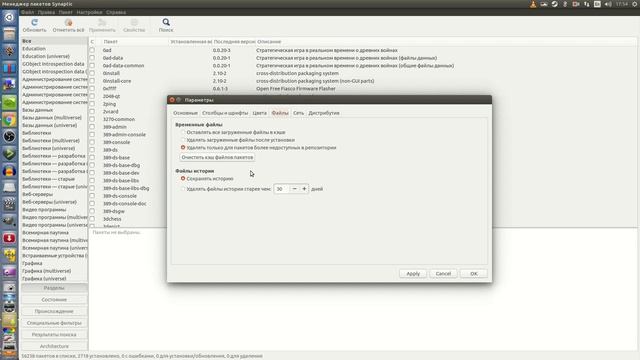Select the Все section in sidebar
Image resolution: width=640 pixels, height=360 pixels.
54,41
